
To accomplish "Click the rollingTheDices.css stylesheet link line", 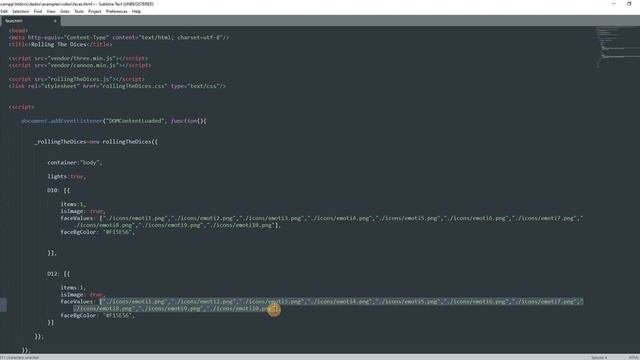I will click(117, 86).
